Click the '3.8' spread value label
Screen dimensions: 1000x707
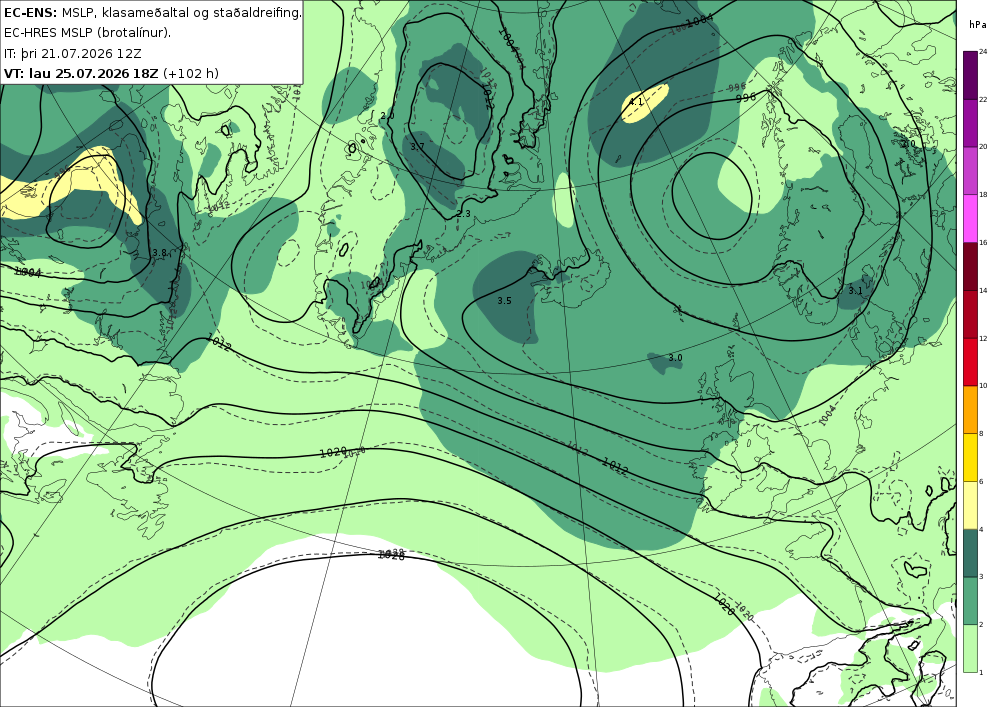(x=159, y=252)
